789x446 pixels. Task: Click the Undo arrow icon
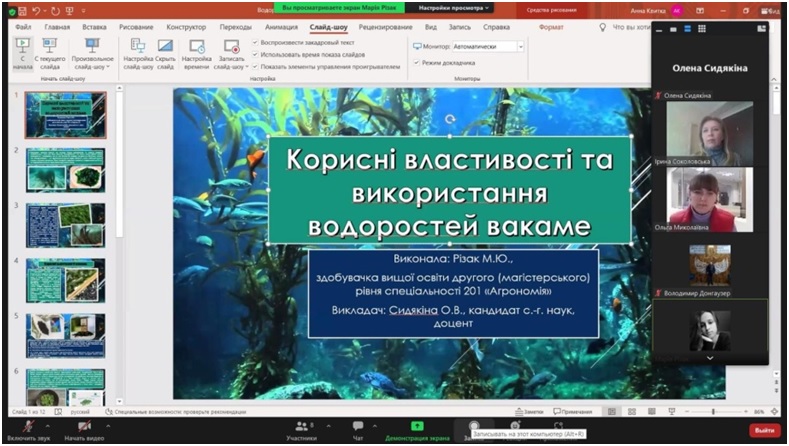click(36, 11)
